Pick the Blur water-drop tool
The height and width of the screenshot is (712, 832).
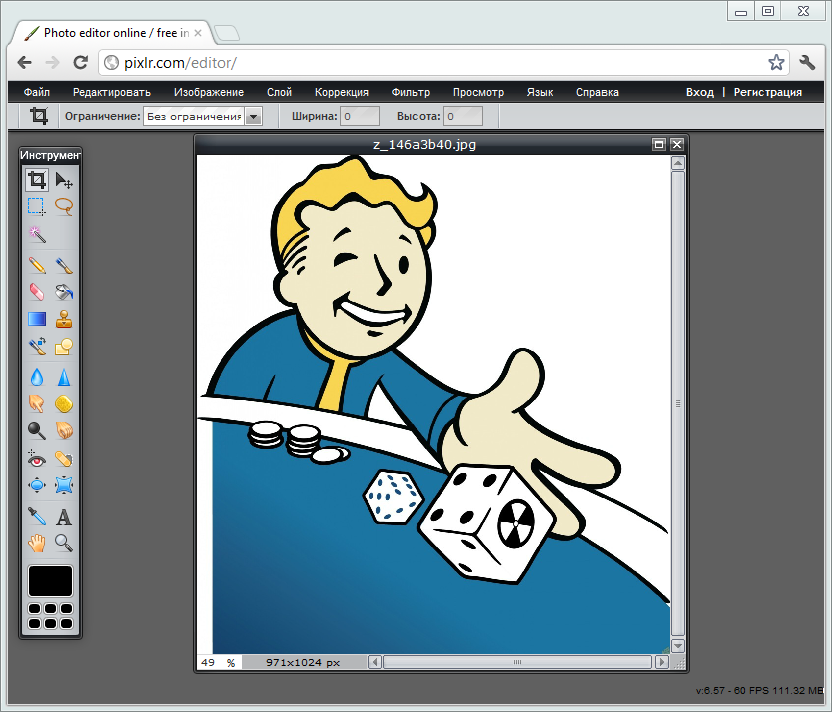(37, 377)
